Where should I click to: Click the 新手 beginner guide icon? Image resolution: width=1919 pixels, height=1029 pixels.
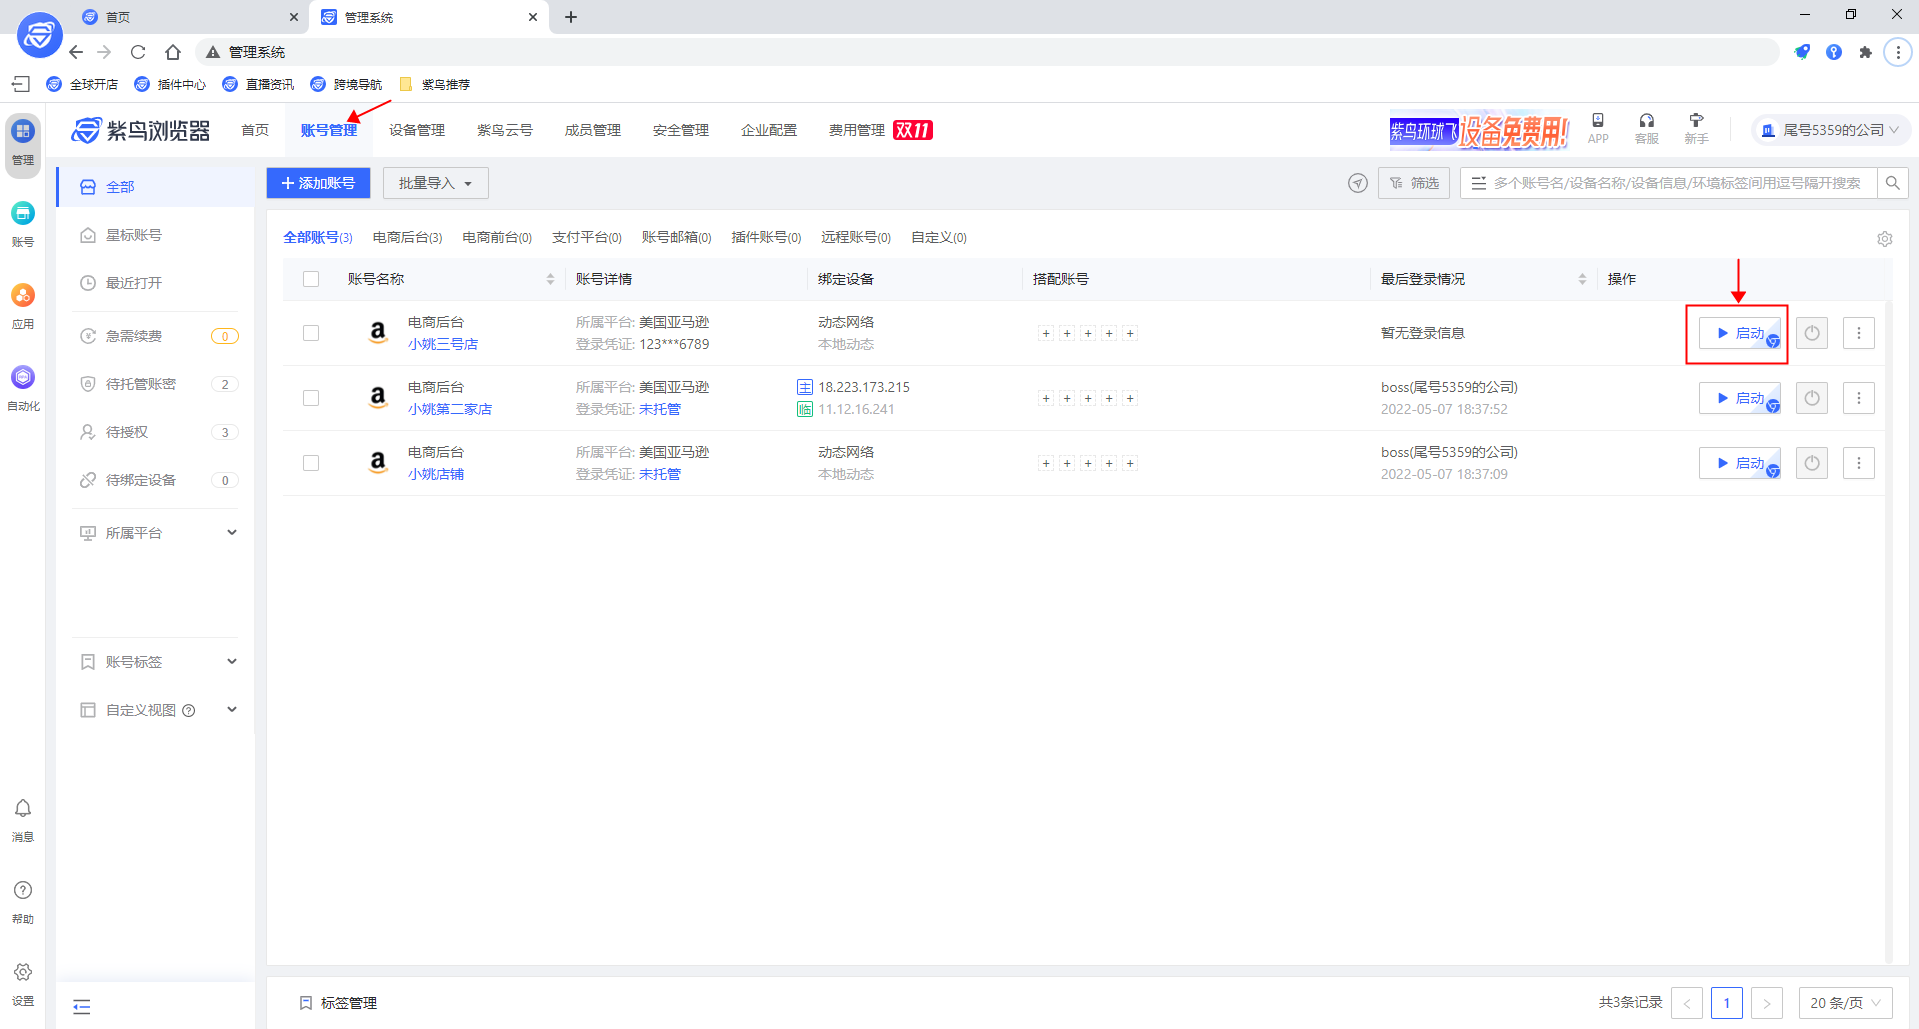click(x=1696, y=128)
